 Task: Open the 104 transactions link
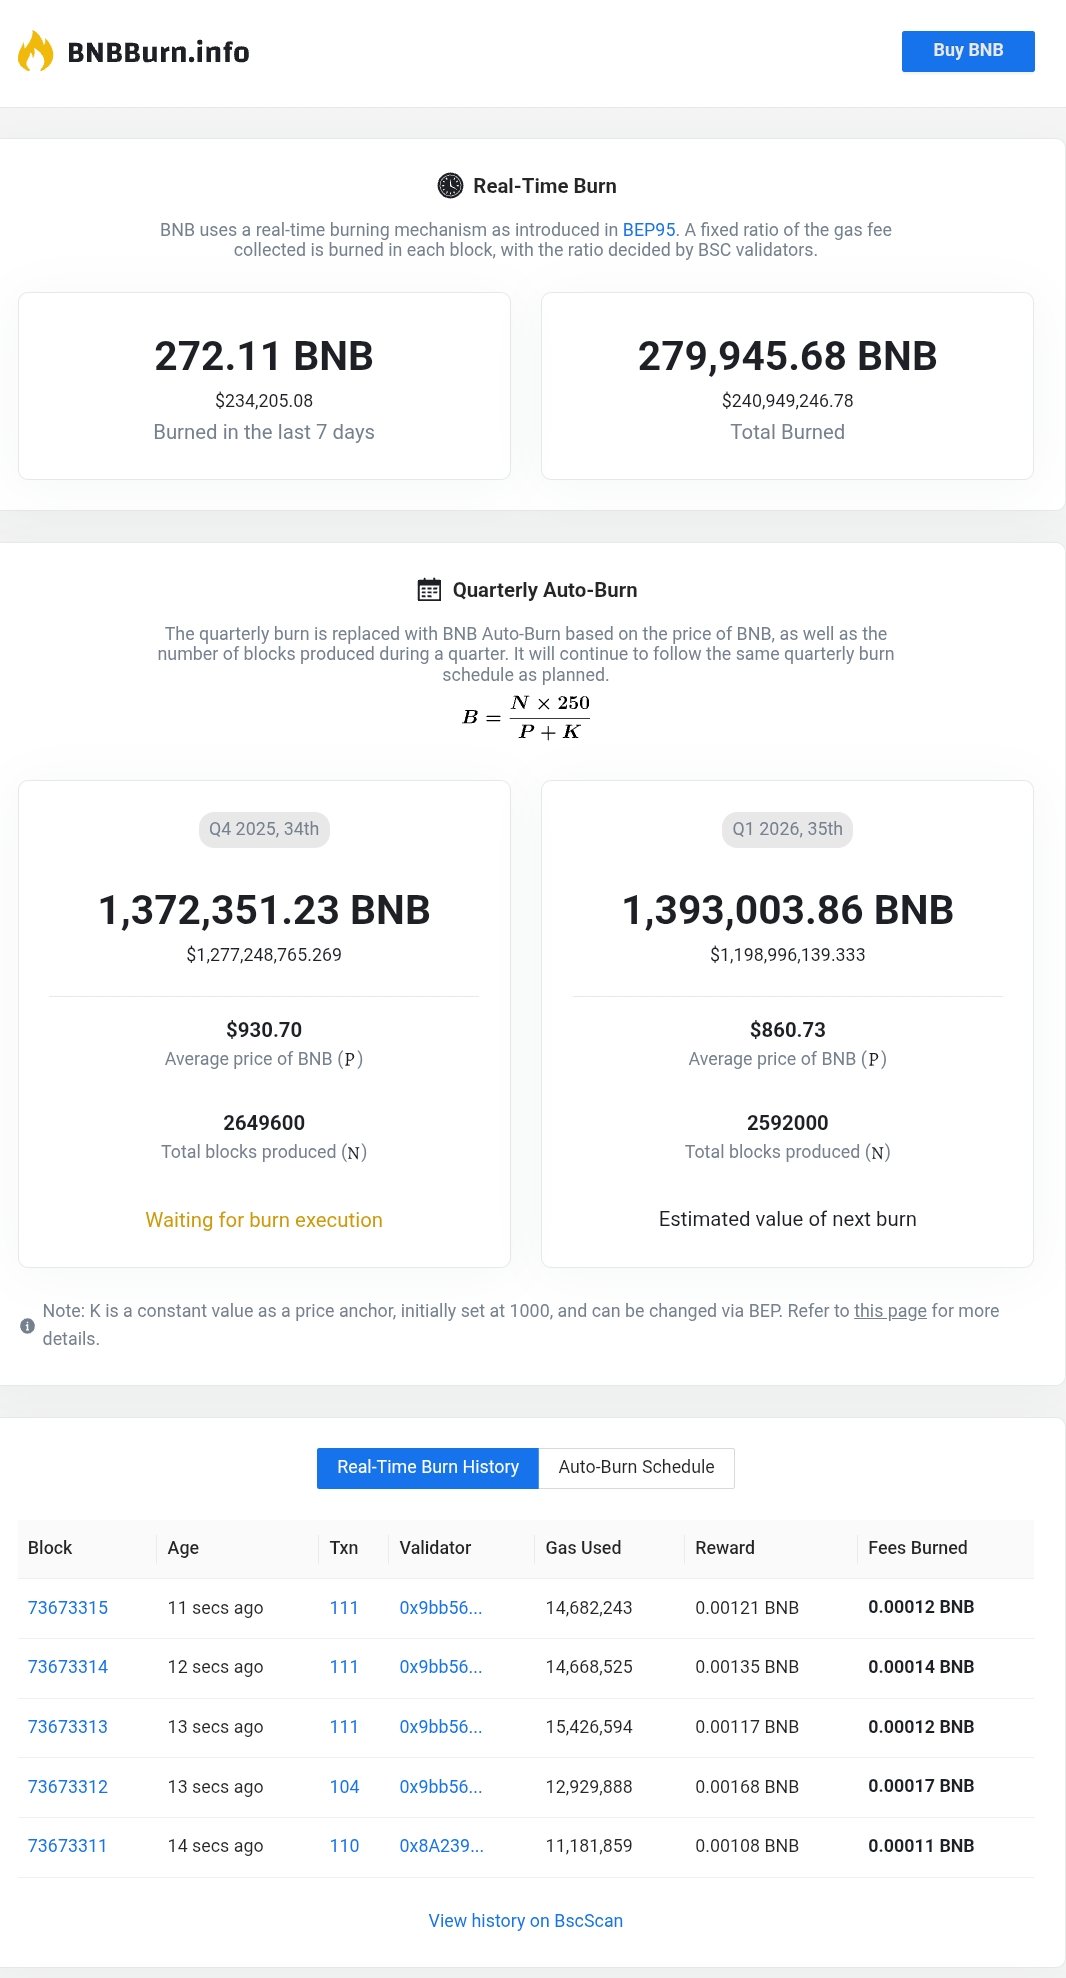[344, 1787]
